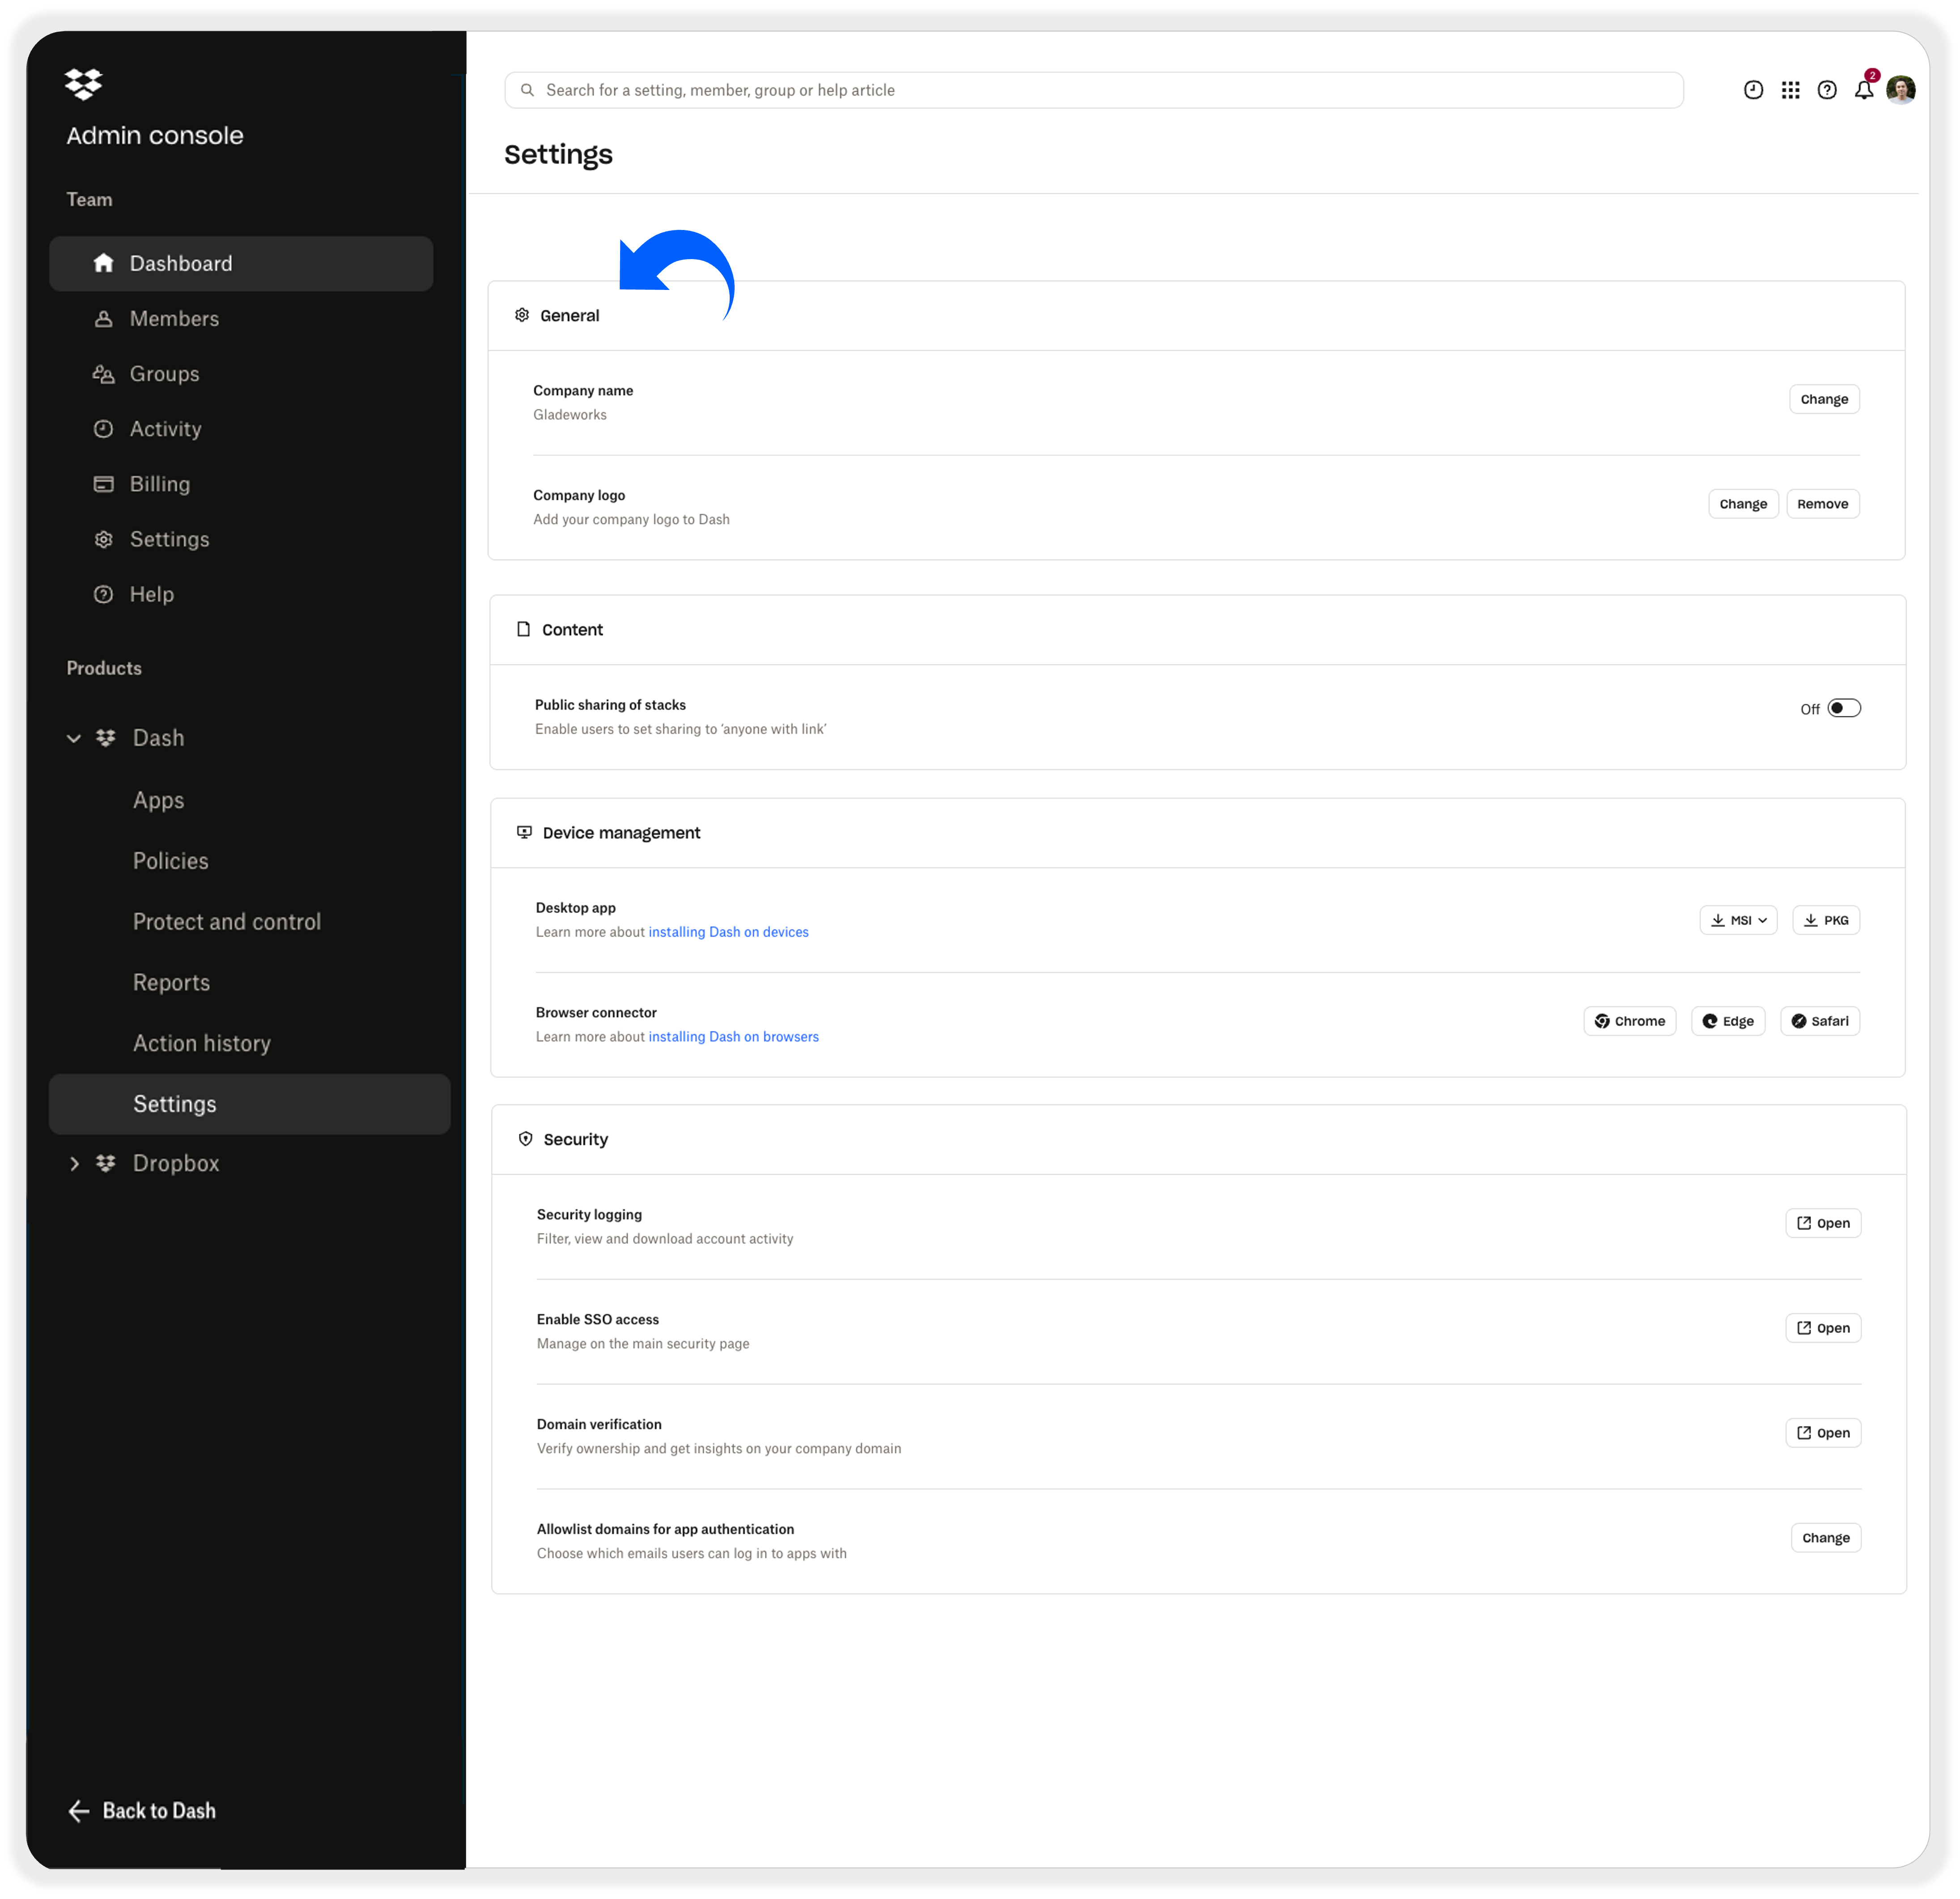Open the apps grid icon top right
The width and height of the screenshot is (1960, 1899).
tap(1791, 89)
